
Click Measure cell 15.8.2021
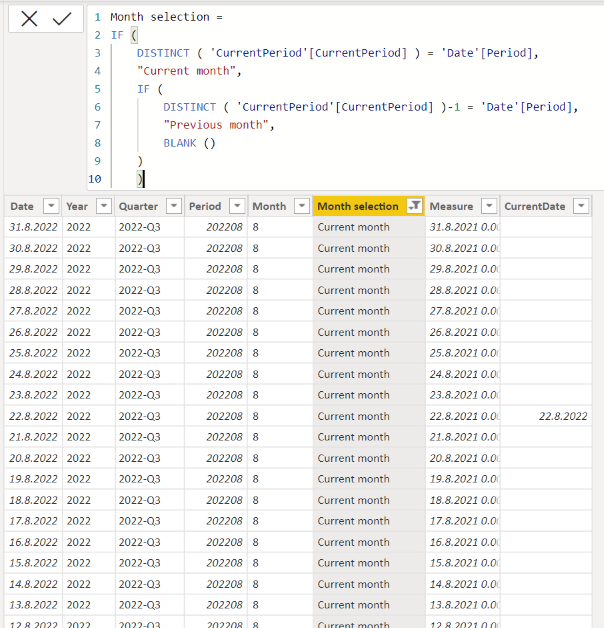[x=464, y=563]
